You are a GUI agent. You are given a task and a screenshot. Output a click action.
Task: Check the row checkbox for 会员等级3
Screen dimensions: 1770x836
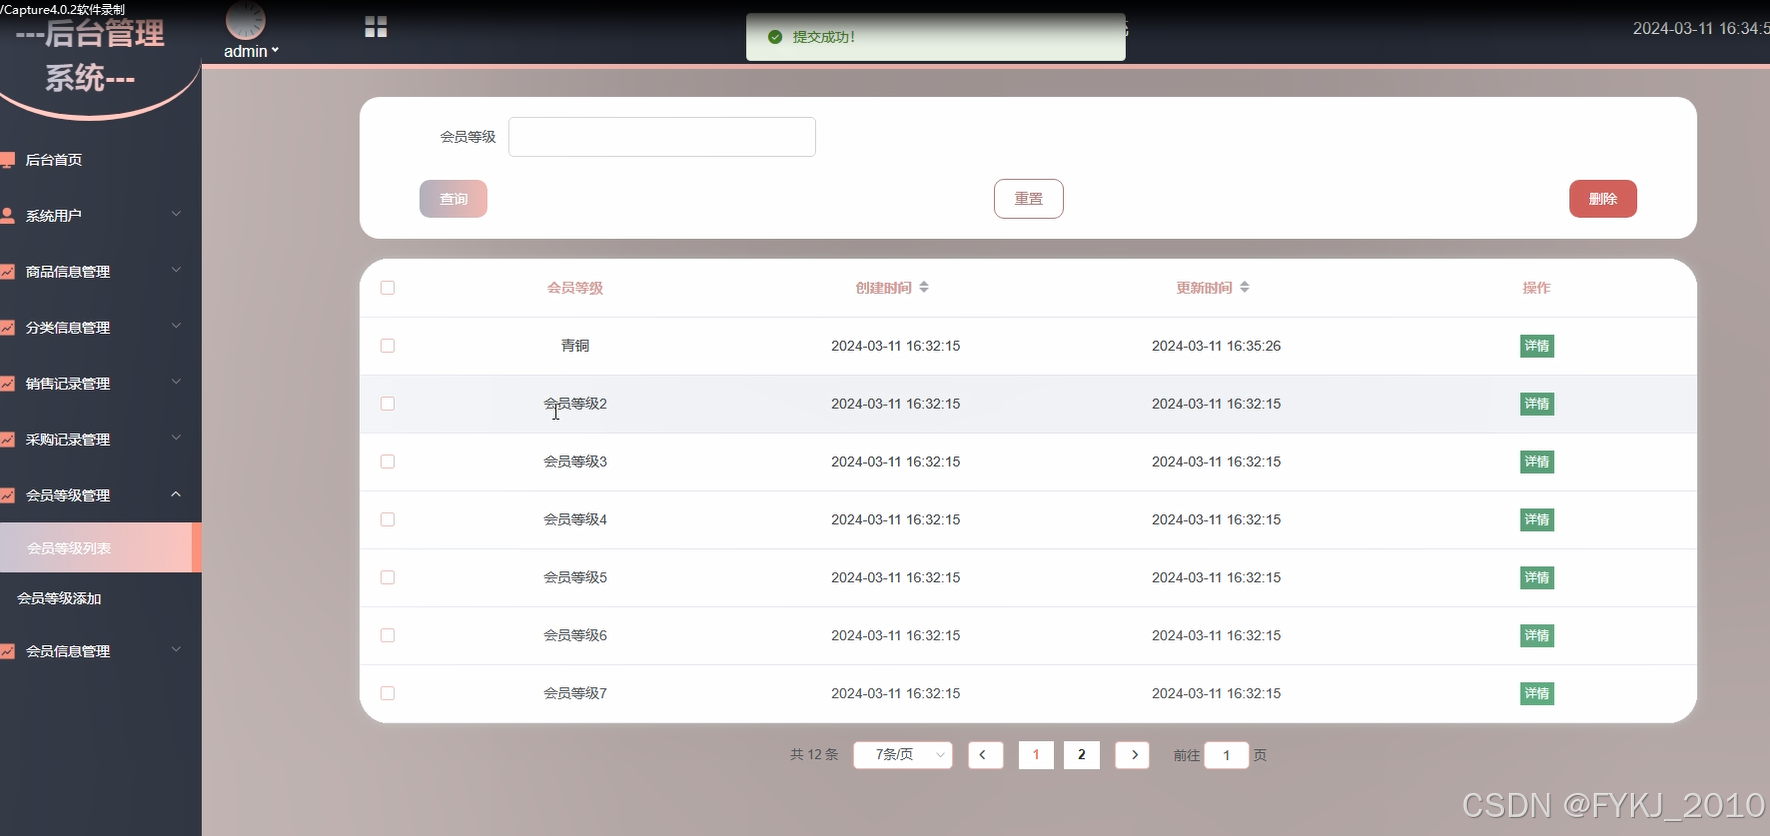tap(388, 462)
